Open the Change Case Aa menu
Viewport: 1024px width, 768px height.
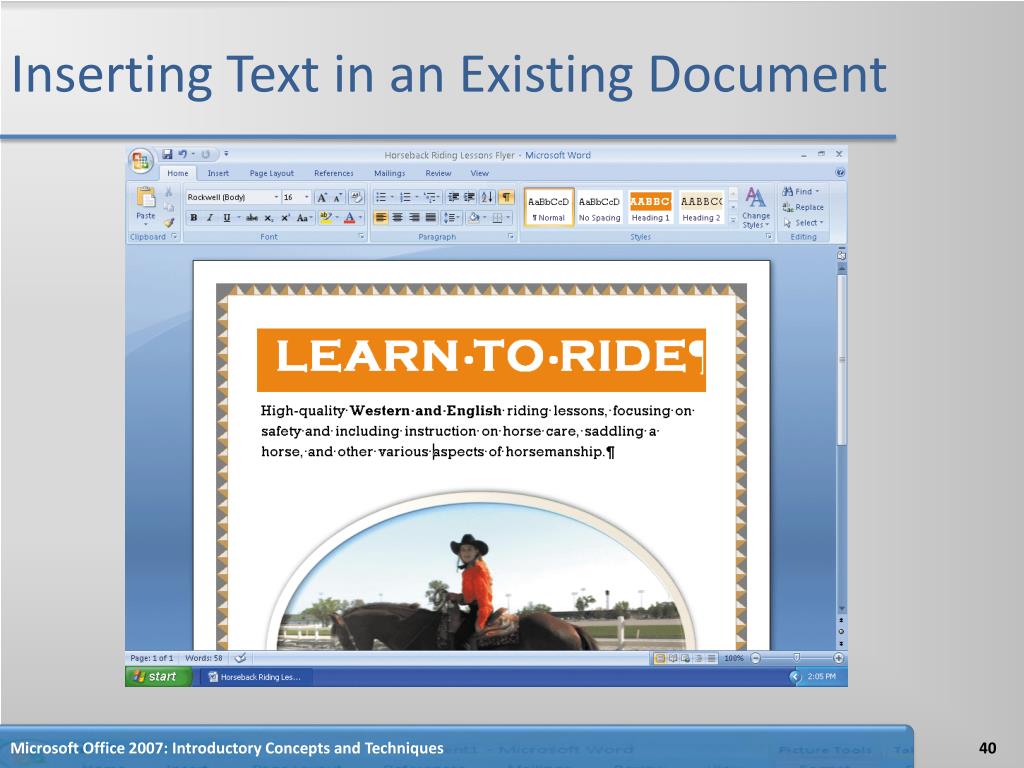tap(304, 218)
